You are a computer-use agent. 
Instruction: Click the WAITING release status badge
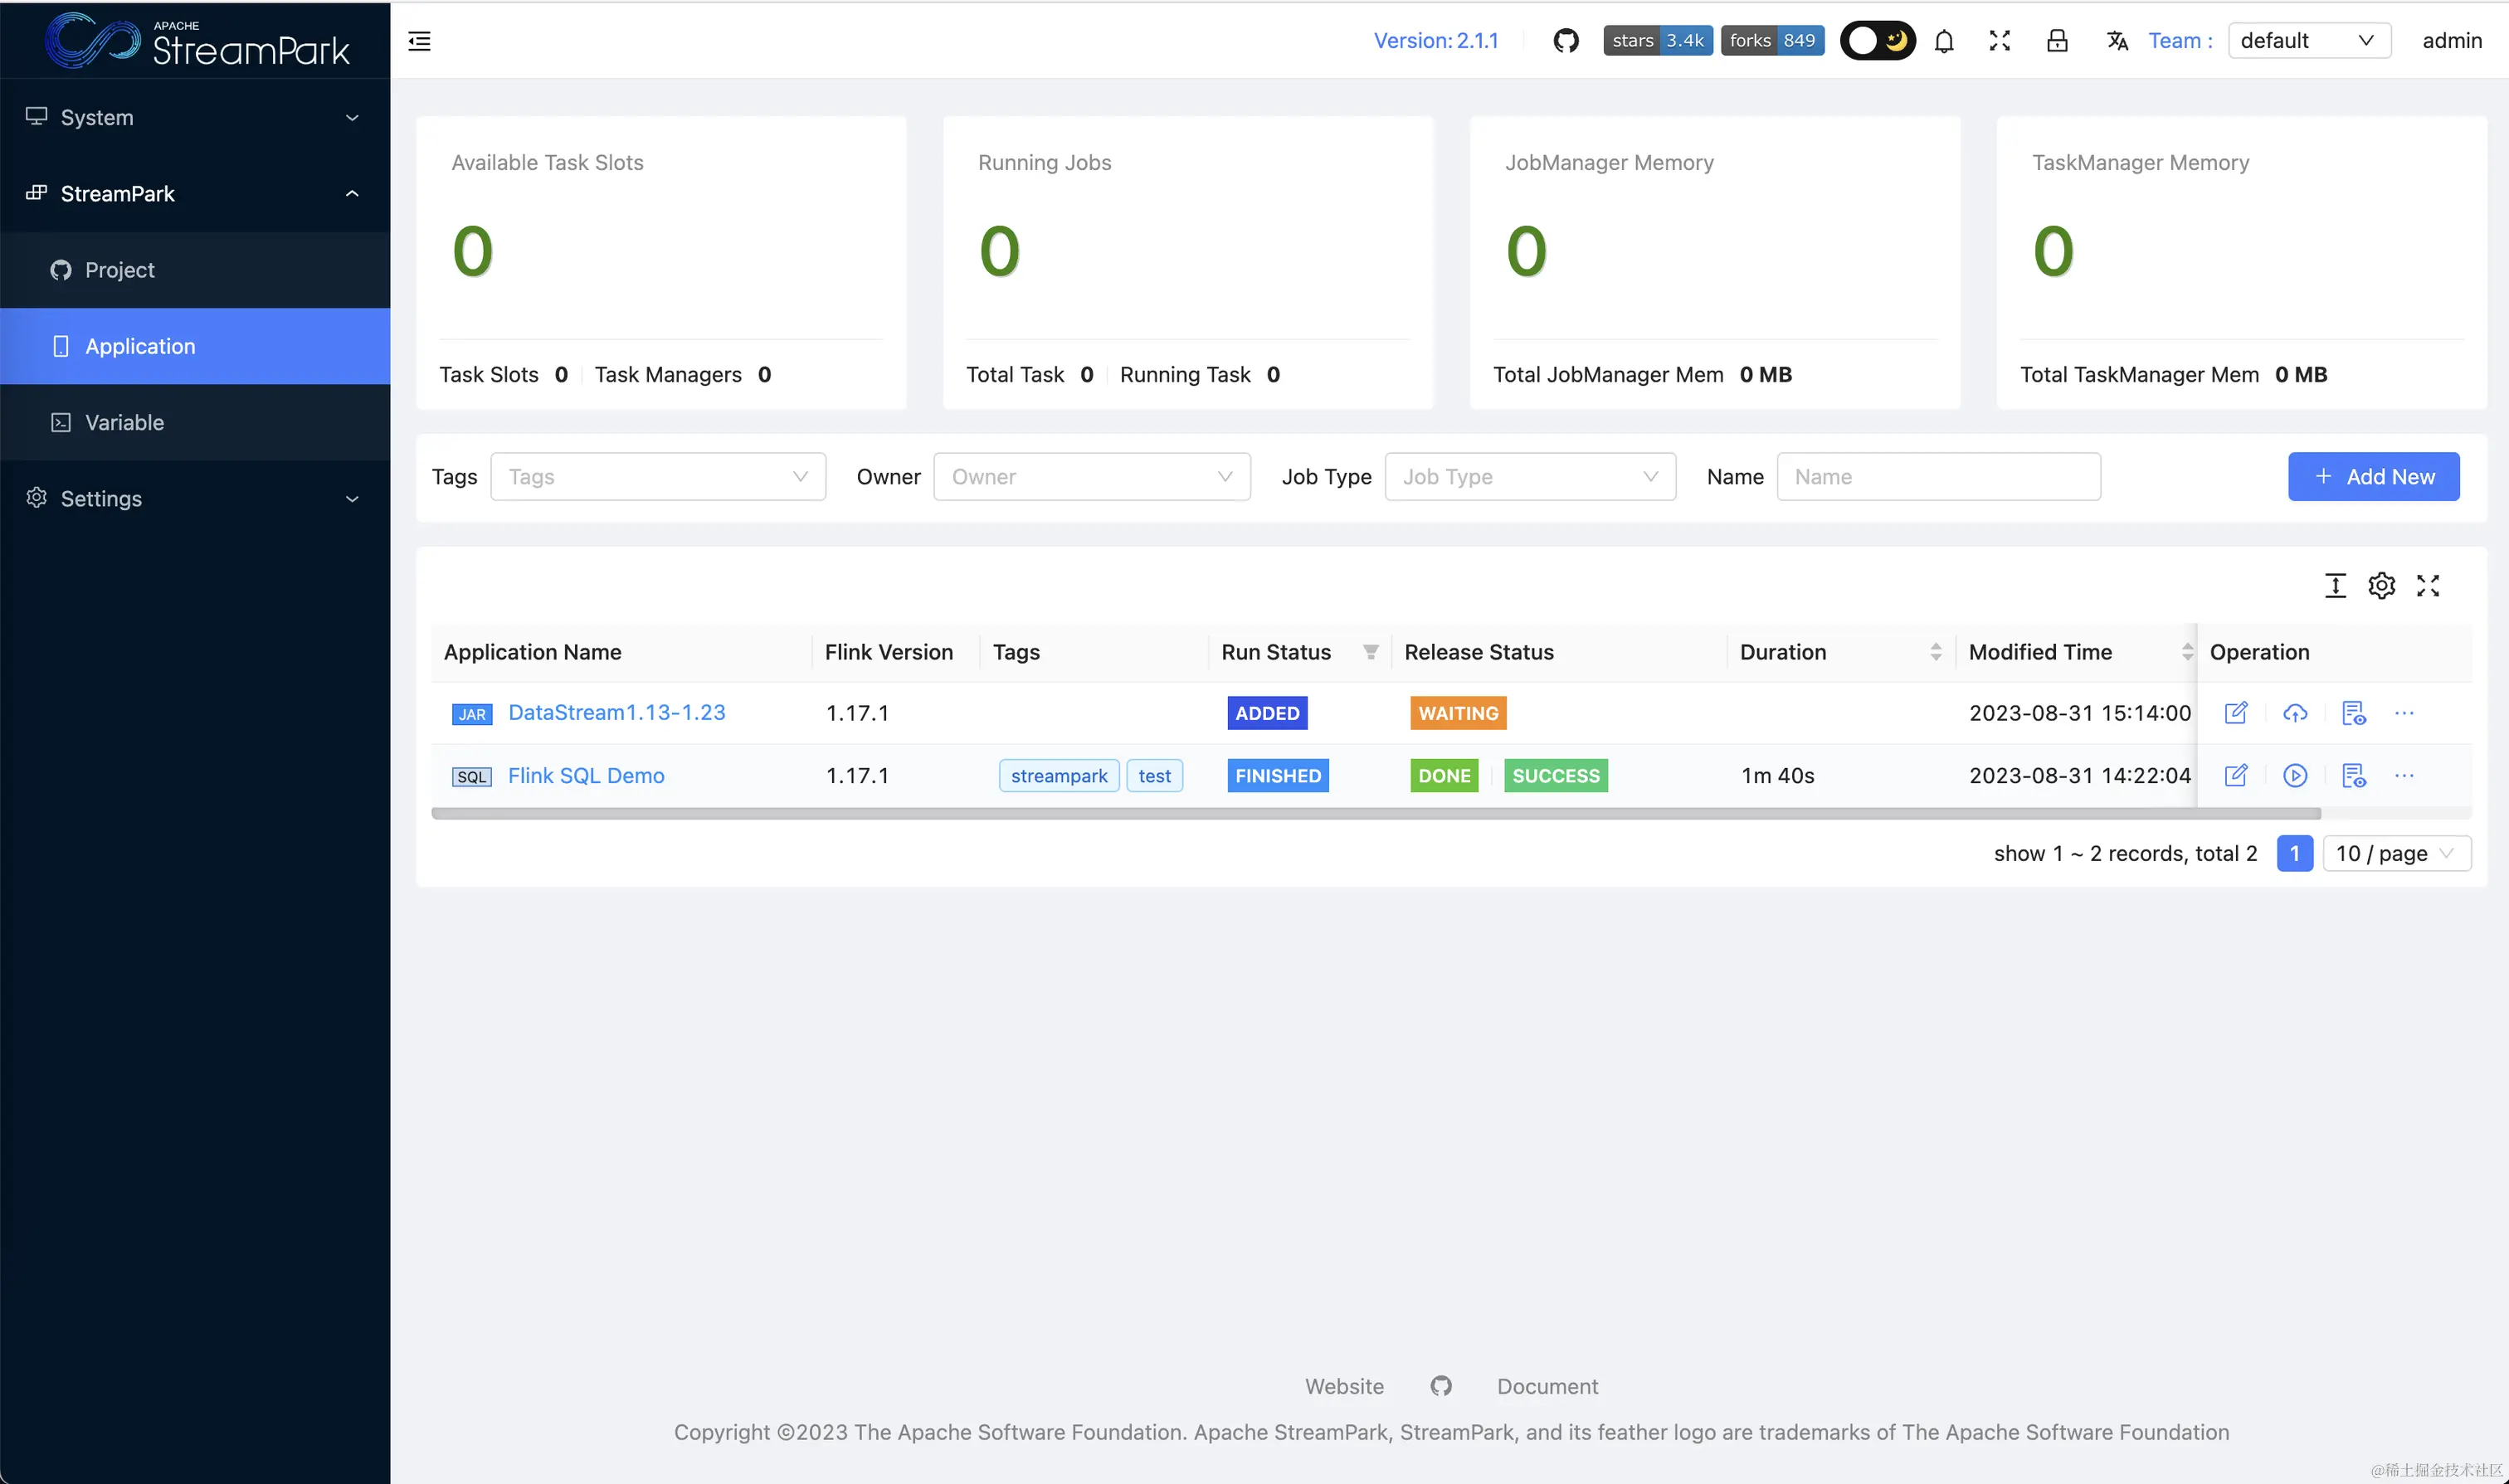click(1457, 713)
